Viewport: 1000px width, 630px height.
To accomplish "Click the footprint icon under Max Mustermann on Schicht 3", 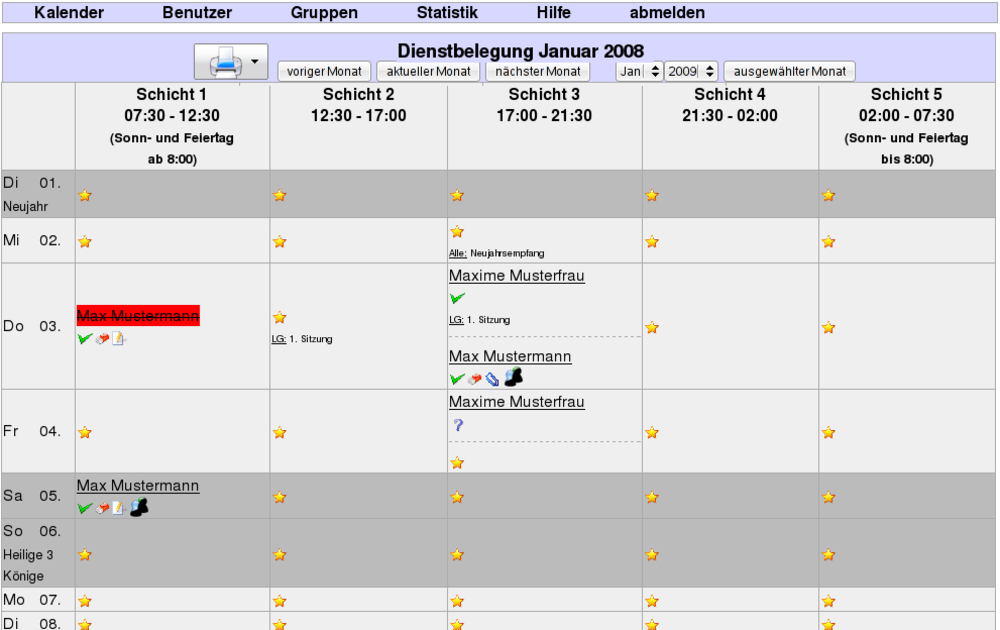I will pyautogui.click(x=513, y=377).
